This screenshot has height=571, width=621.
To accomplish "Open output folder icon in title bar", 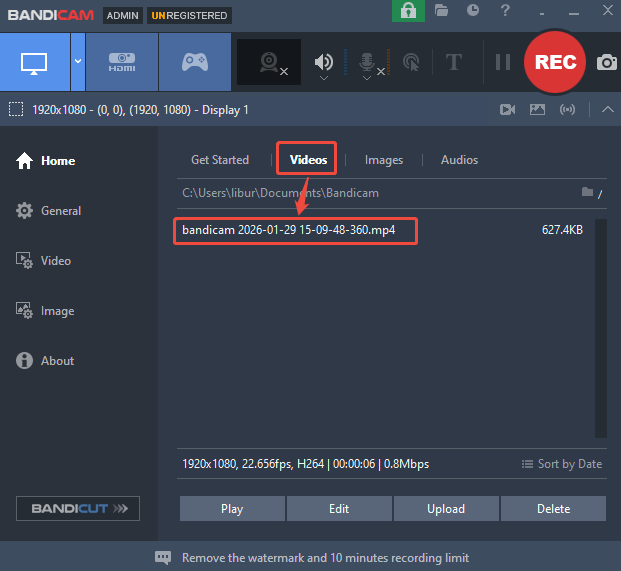I will [441, 10].
